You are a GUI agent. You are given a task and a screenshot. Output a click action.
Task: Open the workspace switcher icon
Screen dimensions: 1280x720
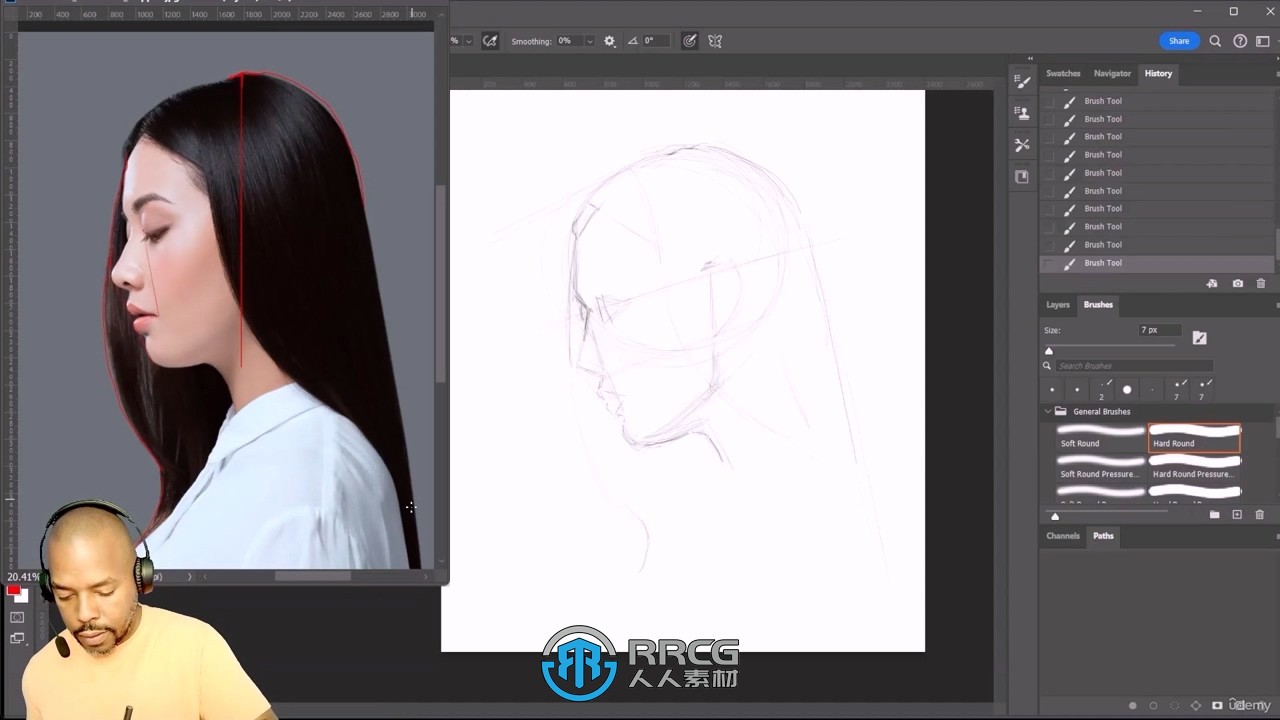pyautogui.click(x=1263, y=41)
